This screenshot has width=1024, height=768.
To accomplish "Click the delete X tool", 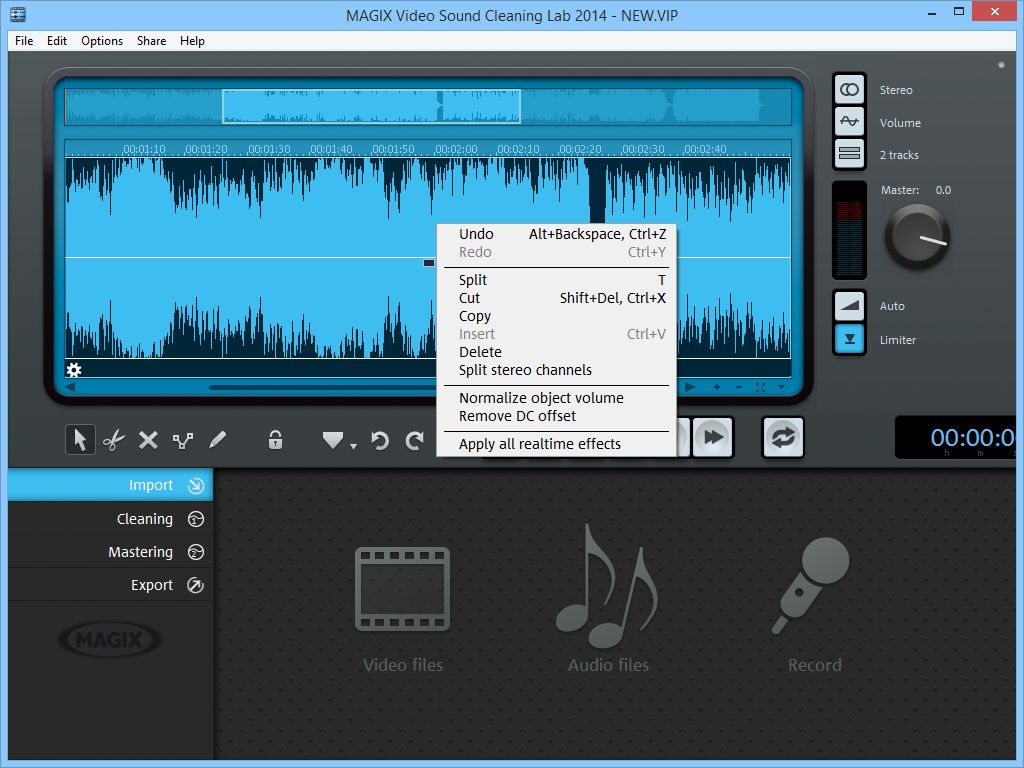I will tap(148, 439).
